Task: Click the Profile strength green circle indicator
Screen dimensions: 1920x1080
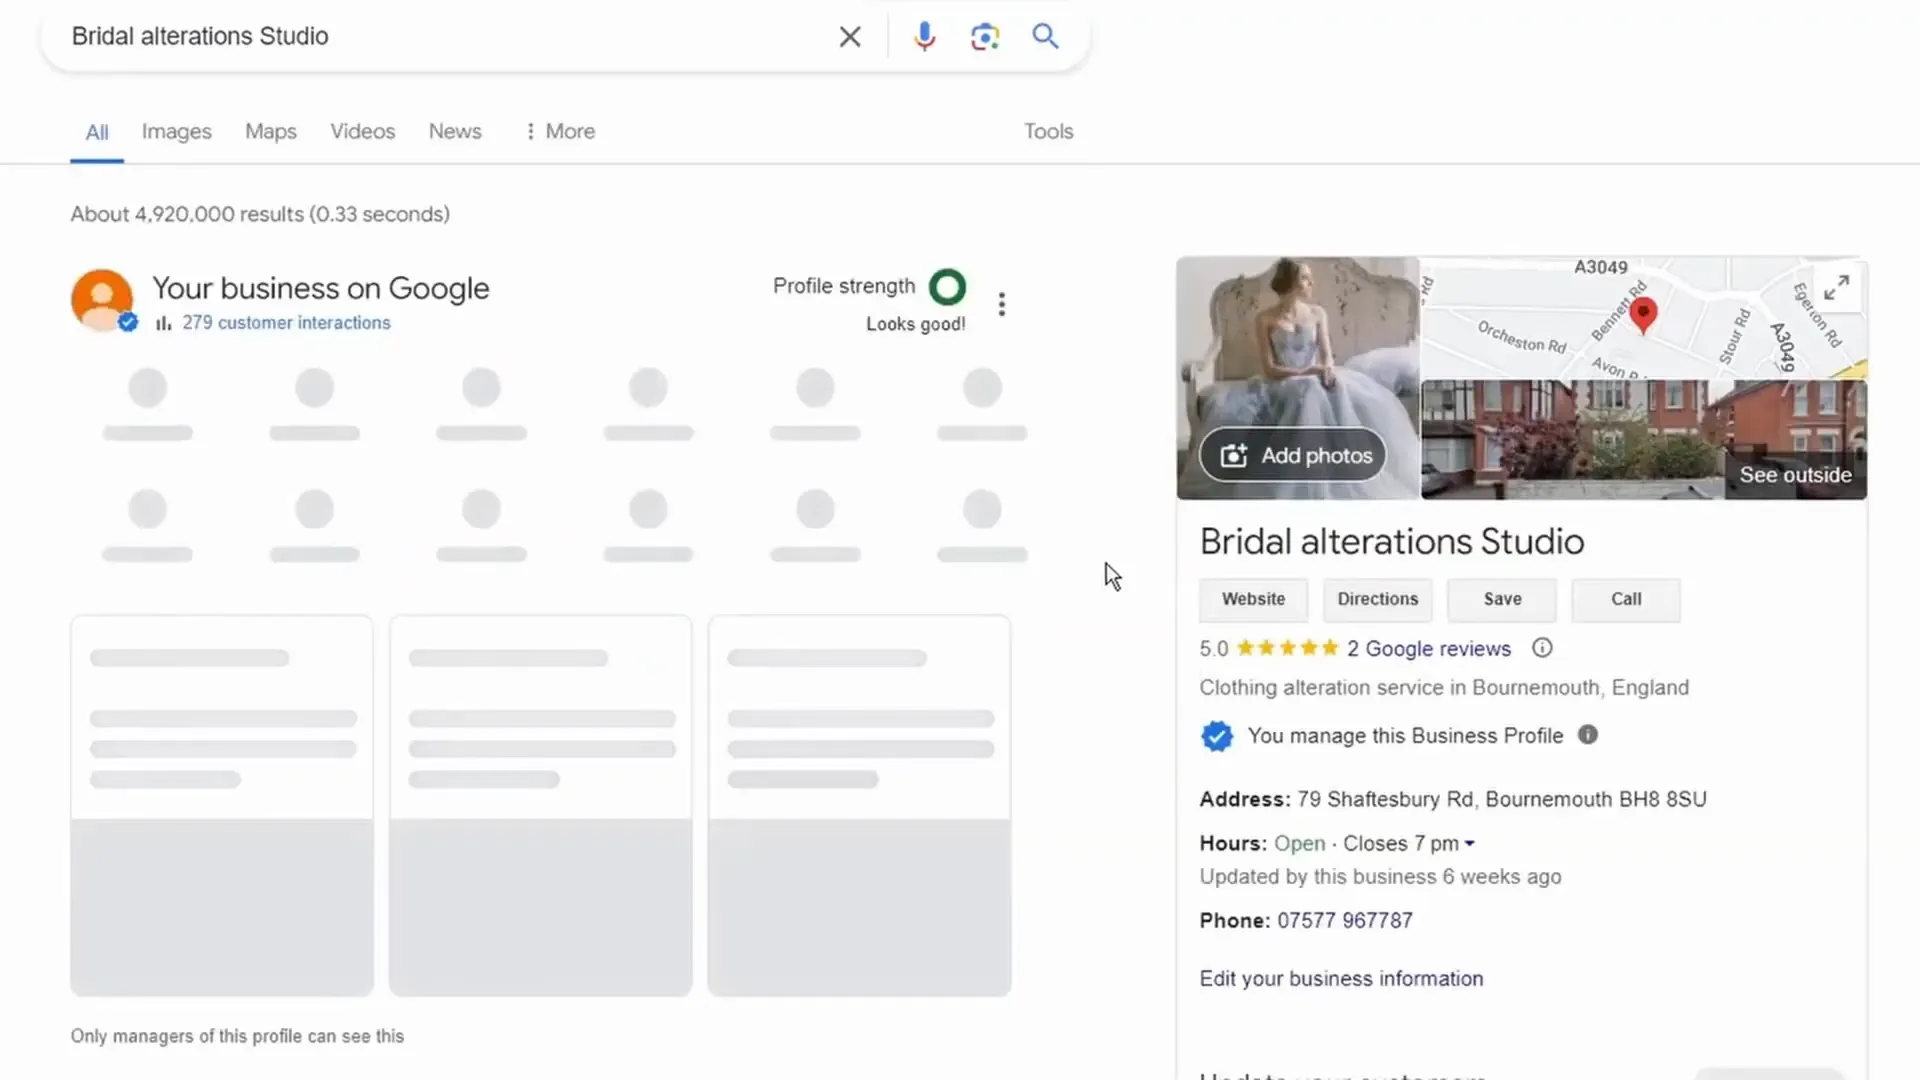Action: pyautogui.click(x=947, y=287)
